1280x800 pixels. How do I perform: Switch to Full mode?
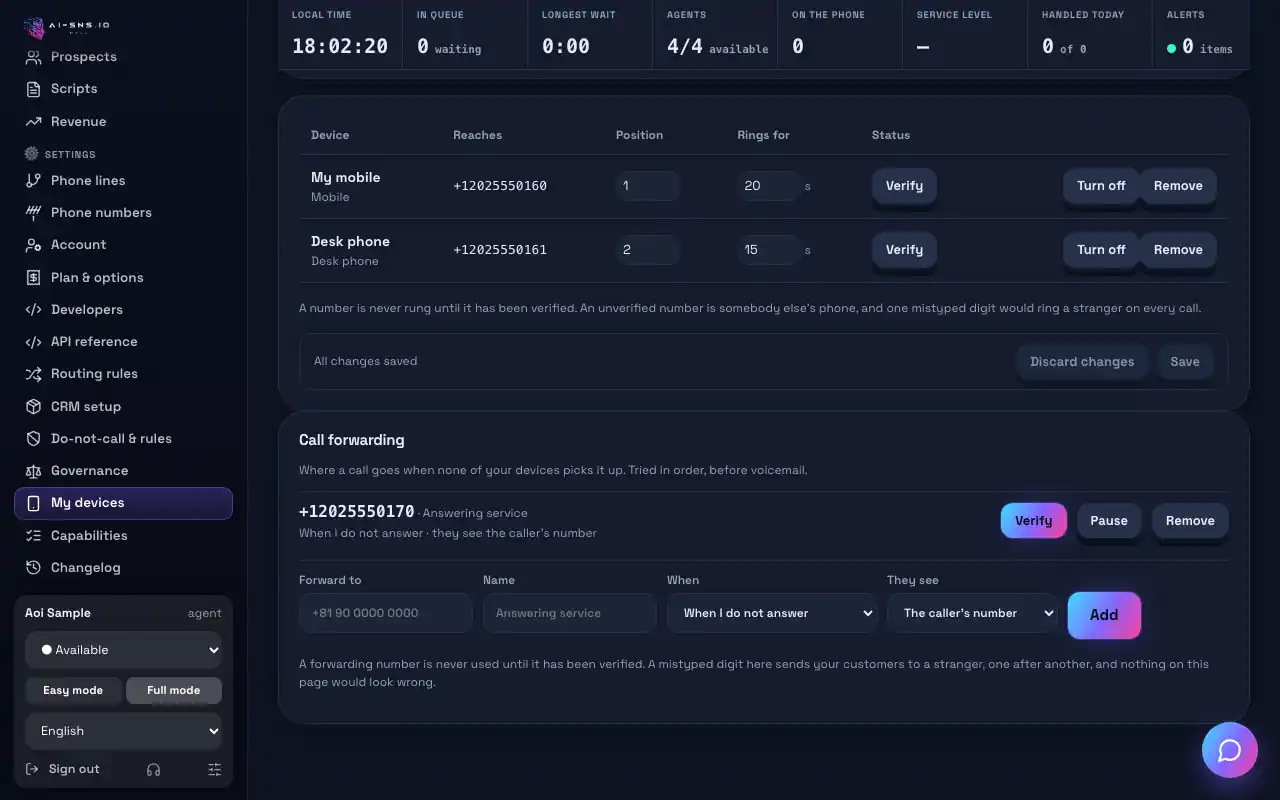pyautogui.click(x=174, y=690)
